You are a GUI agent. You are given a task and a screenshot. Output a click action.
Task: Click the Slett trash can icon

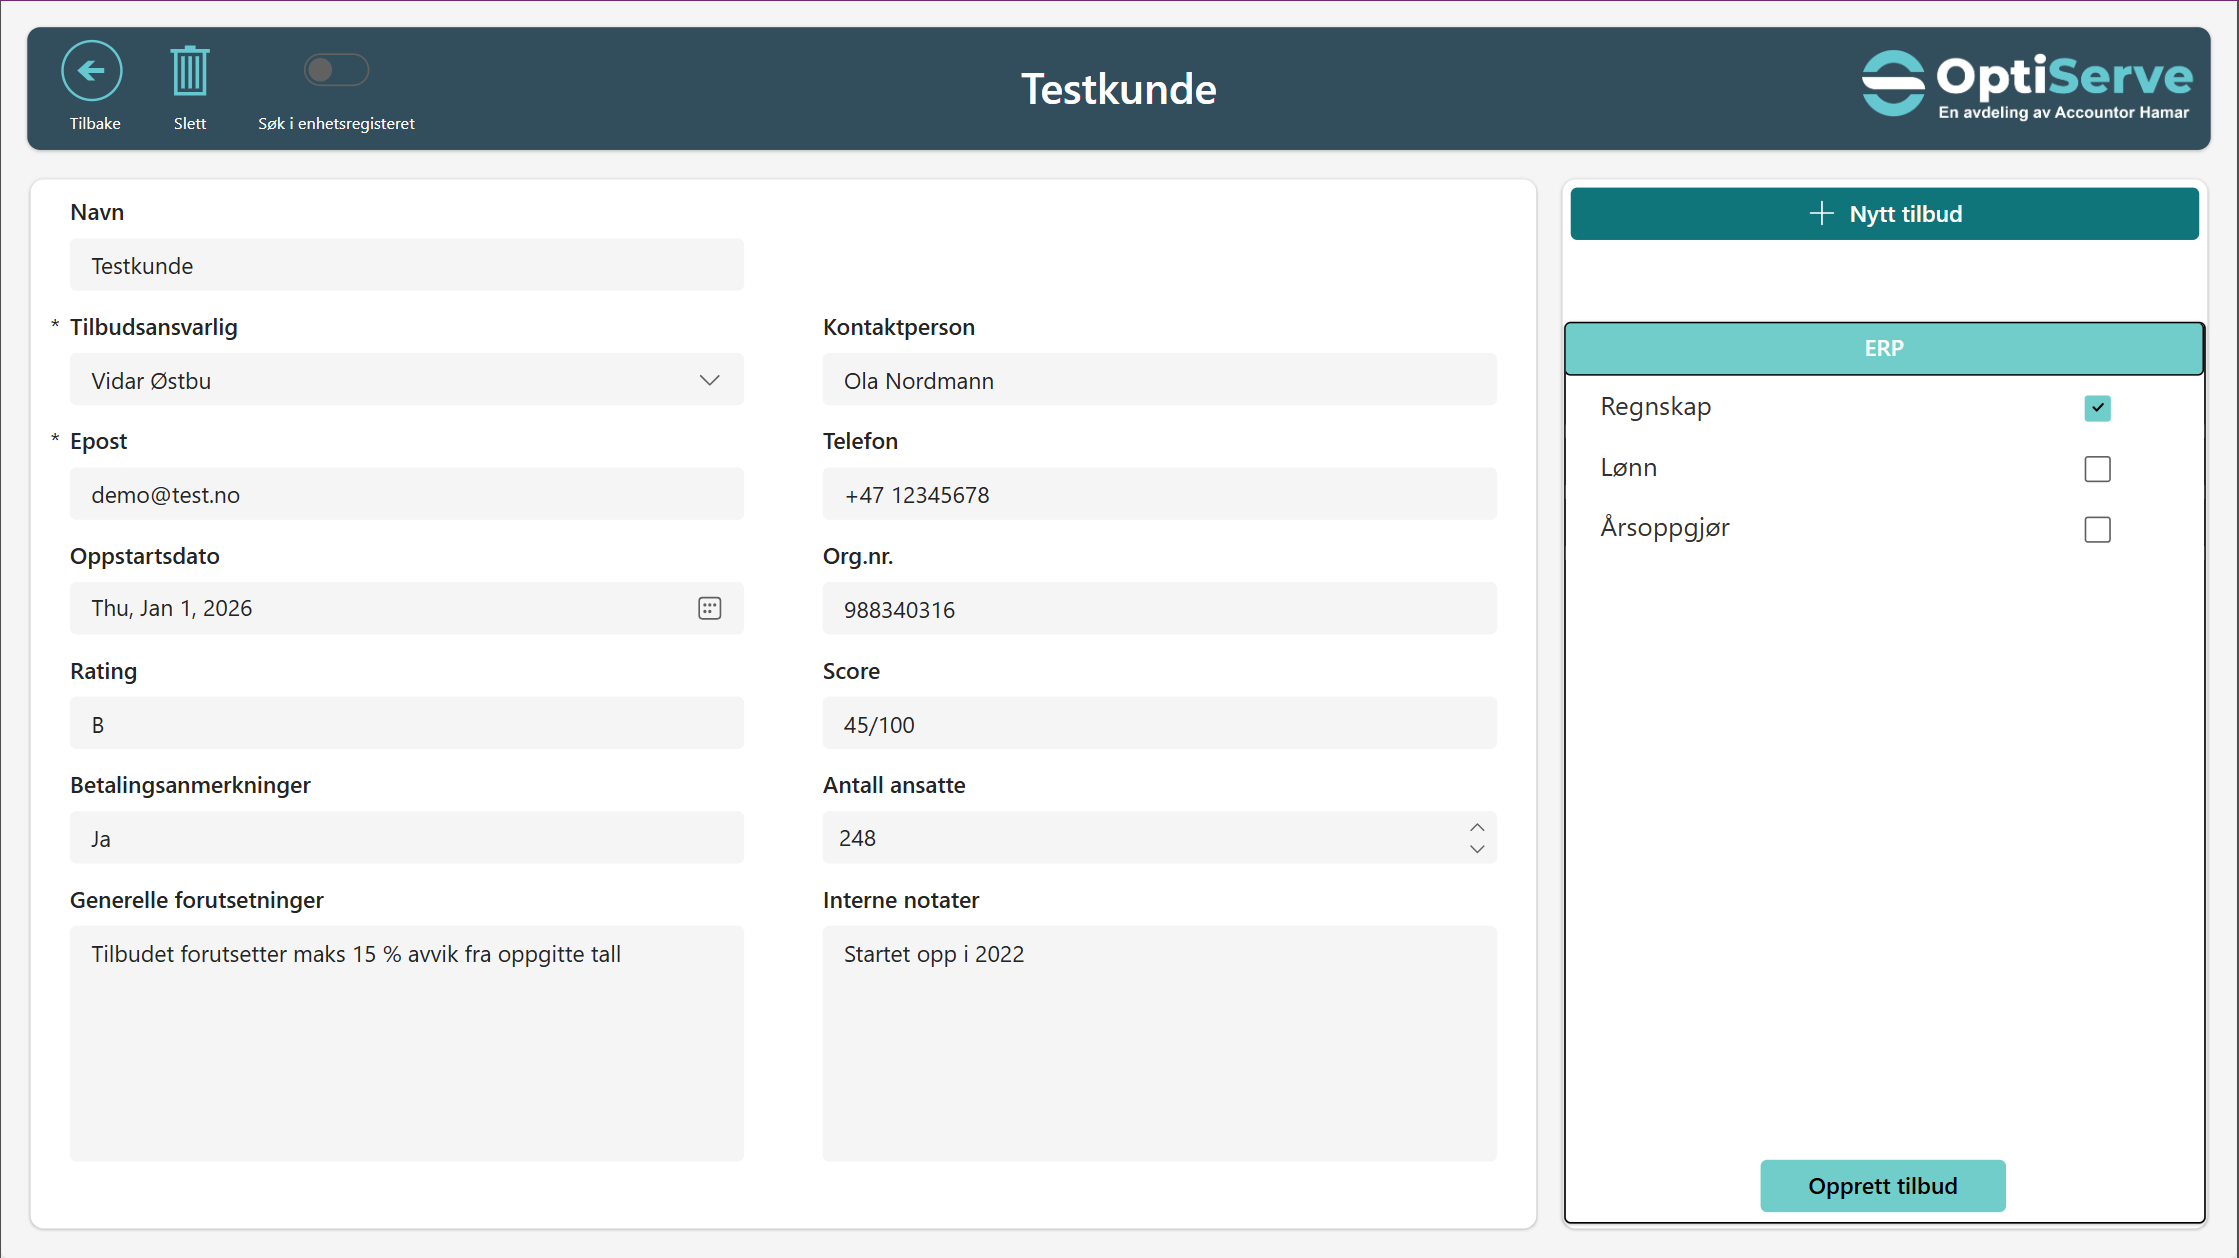click(189, 72)
